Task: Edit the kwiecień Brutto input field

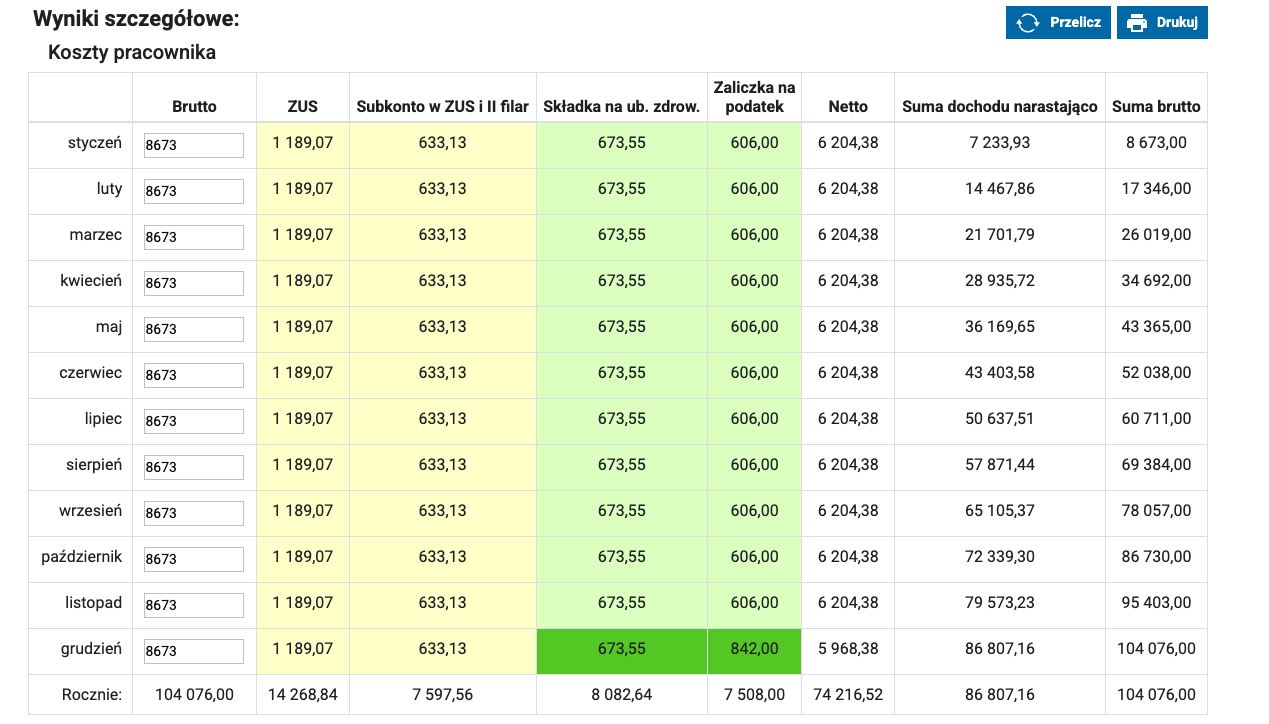Action: 194,283
